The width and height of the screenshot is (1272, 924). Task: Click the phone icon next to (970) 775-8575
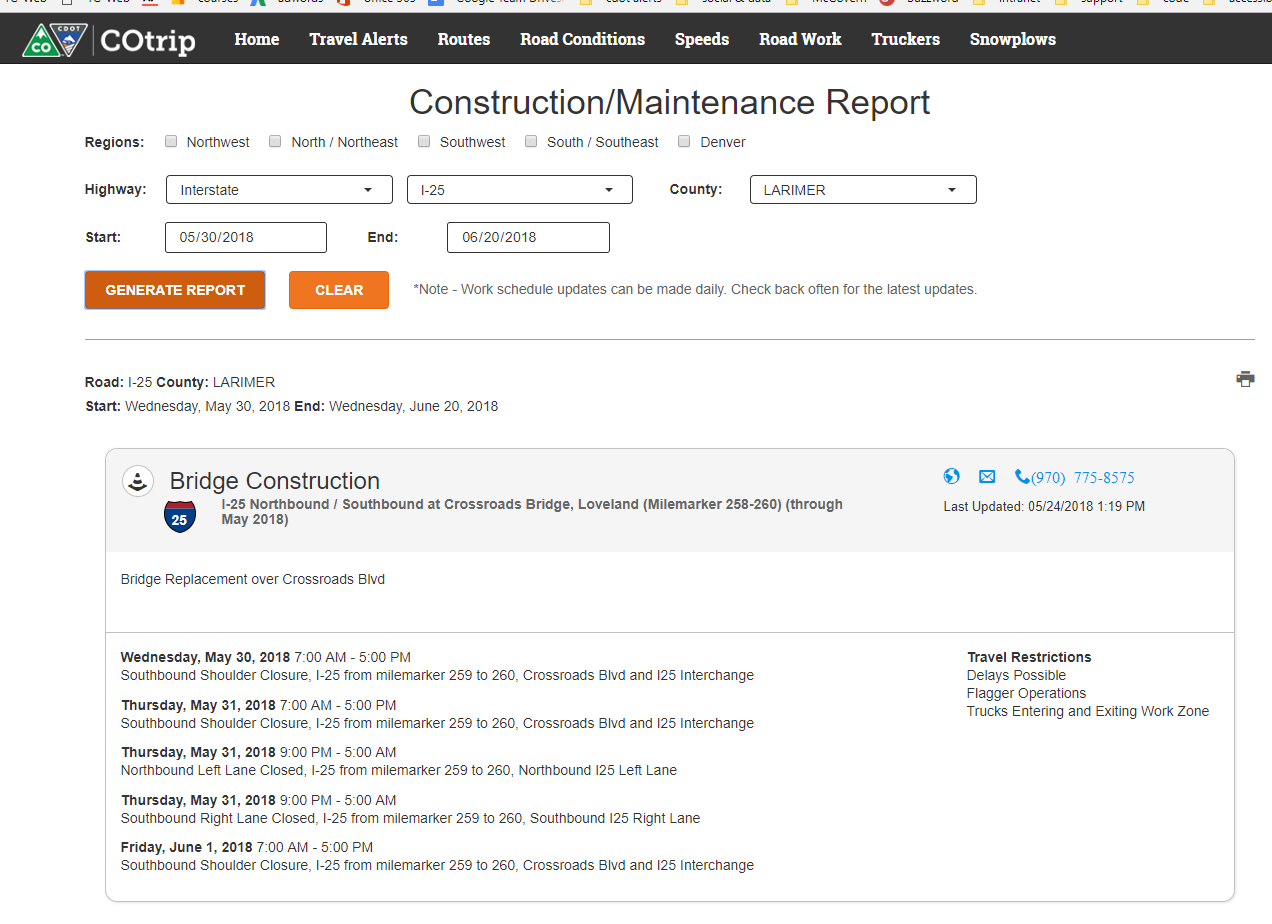click(1022, 477)
